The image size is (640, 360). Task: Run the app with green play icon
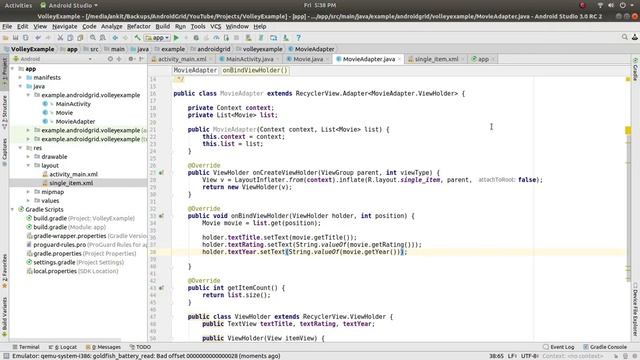pyautogui.click(x=176, y=38)
